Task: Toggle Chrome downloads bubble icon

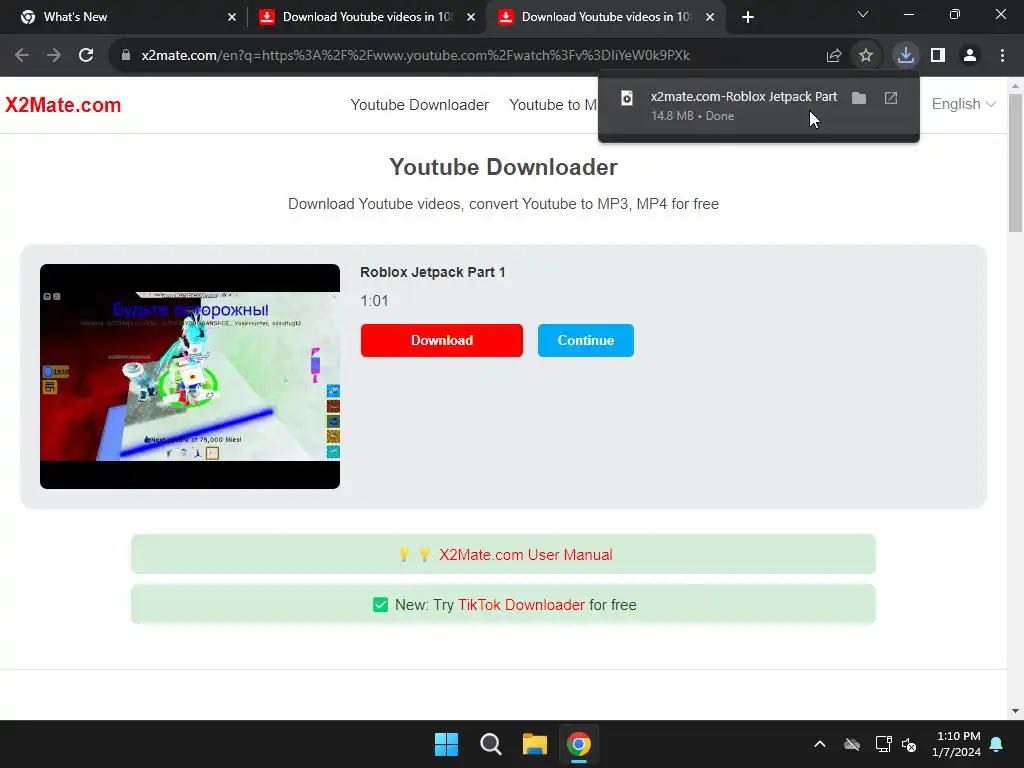Action: 906,56
